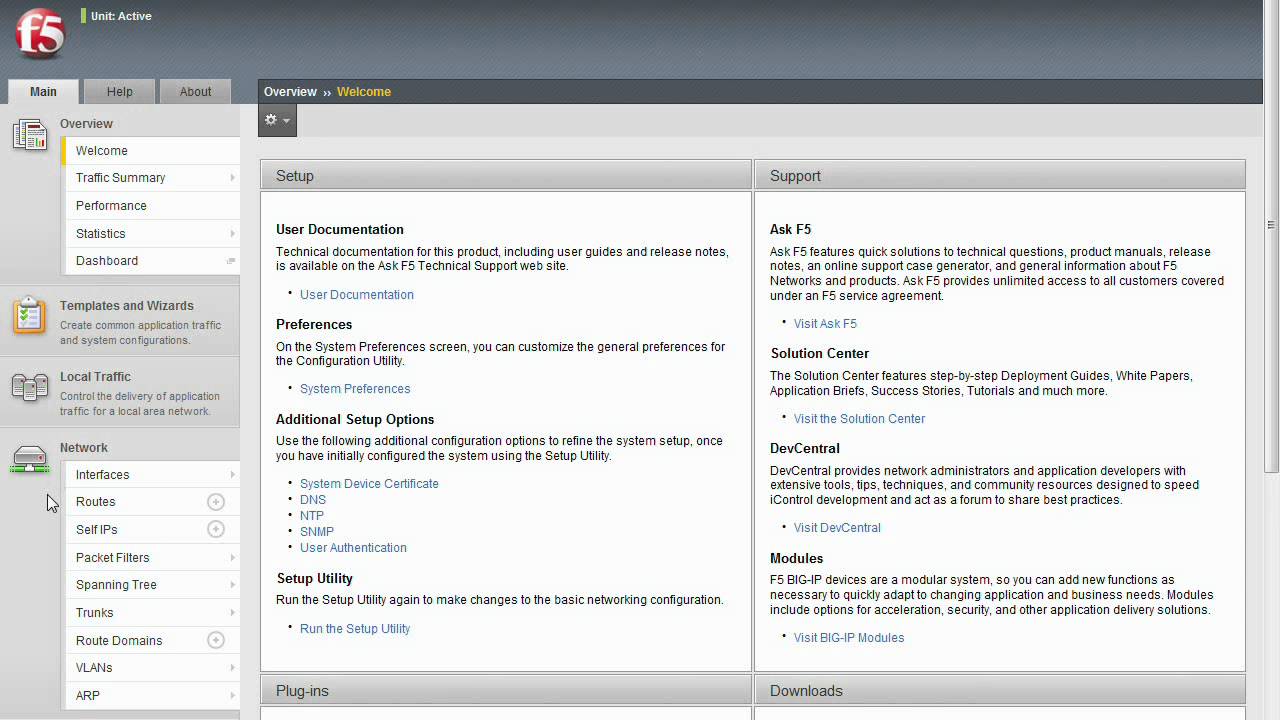Open the Local Traffic section heading
Image resolution: width=1280 pixels, height=720 pixels.
tap(95, 377)
